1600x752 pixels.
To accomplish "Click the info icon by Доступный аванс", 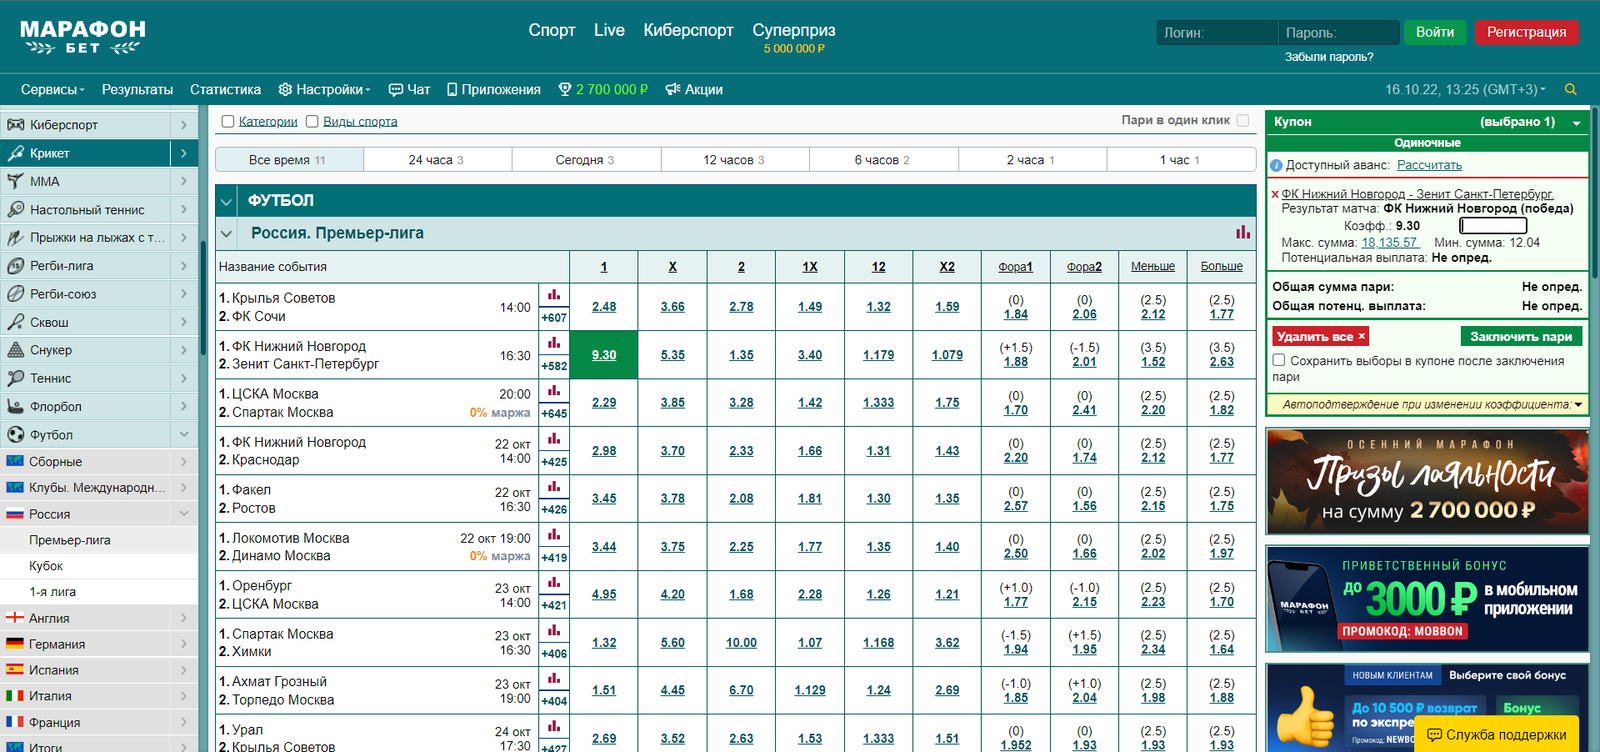I will 1276,165.
